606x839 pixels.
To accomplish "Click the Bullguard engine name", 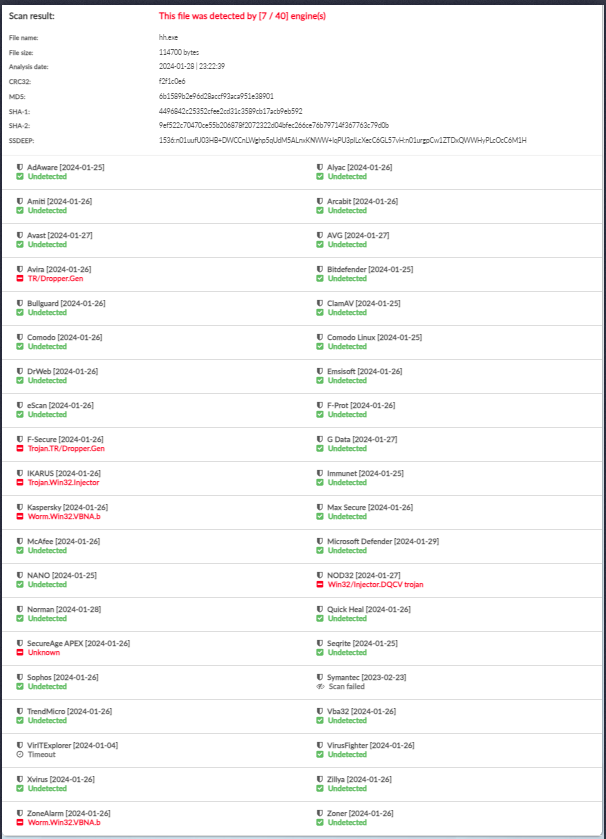I will [x=43, y=303].
